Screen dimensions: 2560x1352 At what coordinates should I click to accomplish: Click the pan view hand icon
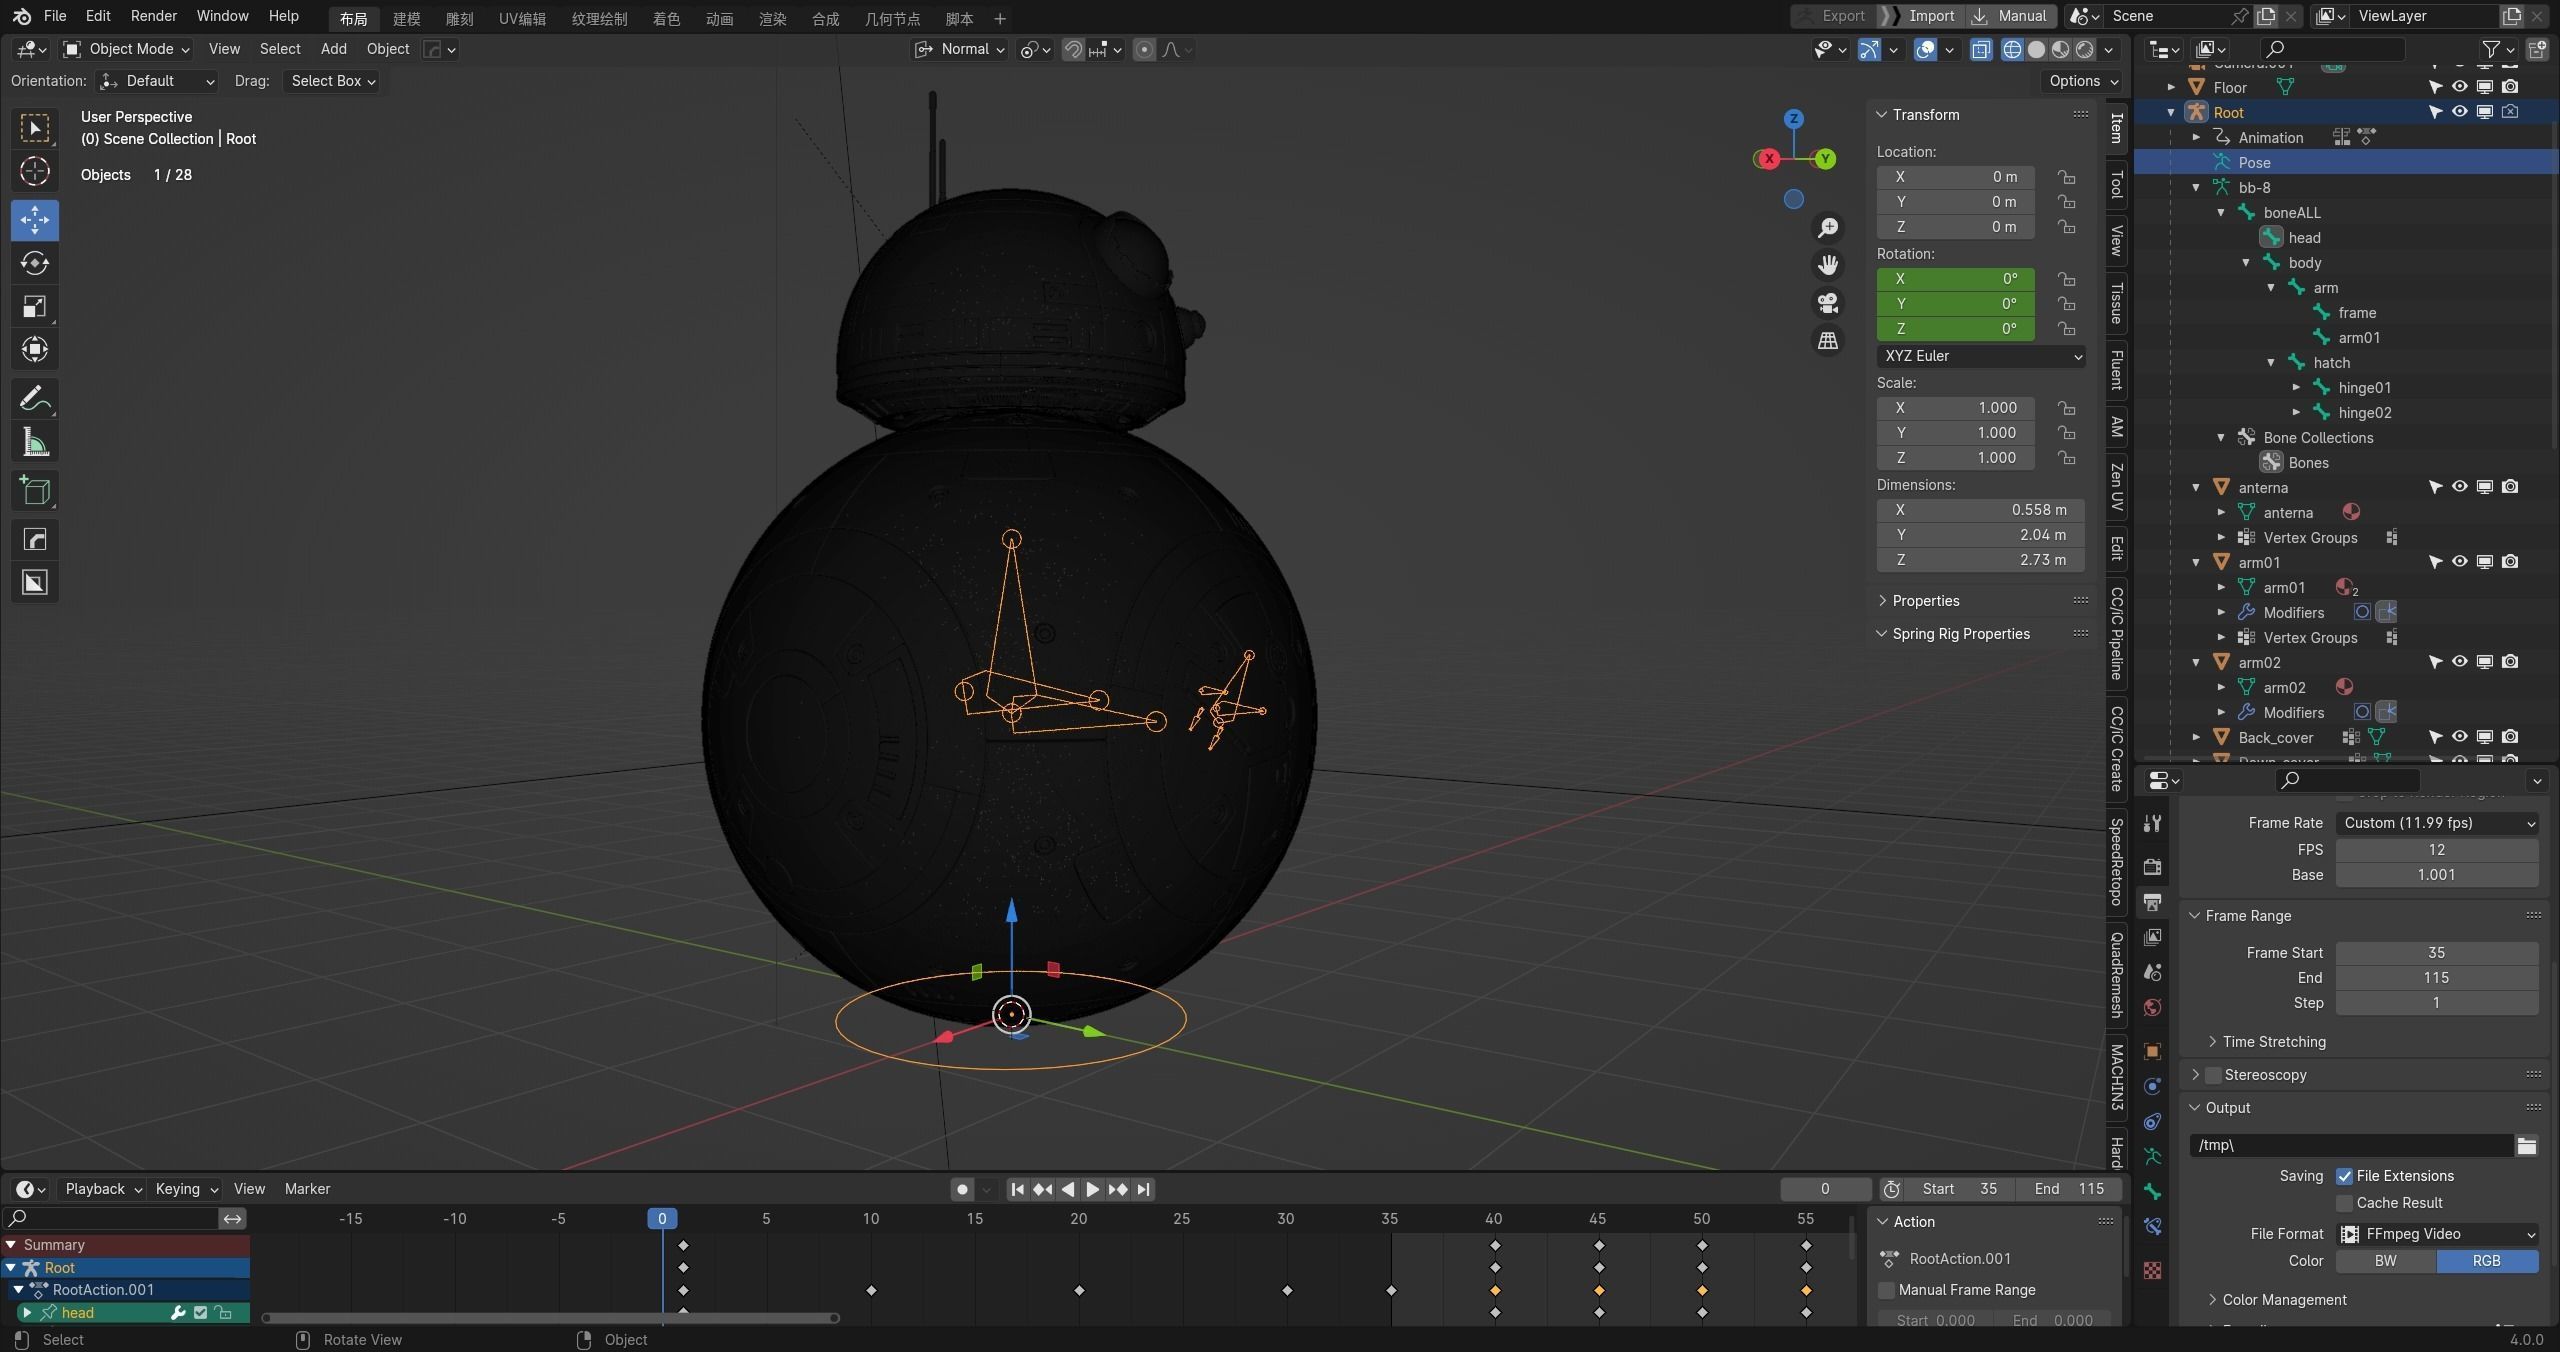click(x=1828, y=265)
